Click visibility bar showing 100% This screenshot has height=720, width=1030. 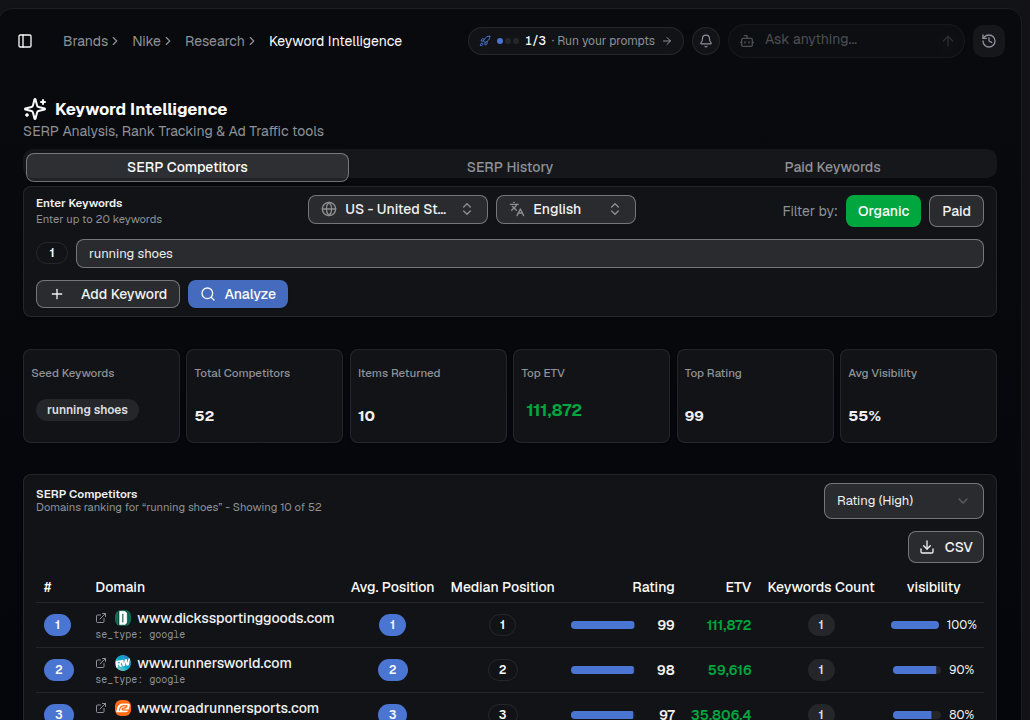tap(914, 625)
